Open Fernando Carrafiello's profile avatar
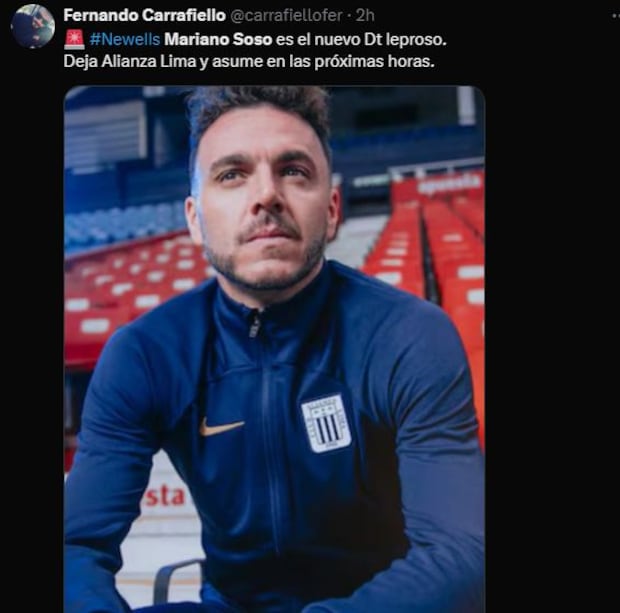 (x=33, y=26)
